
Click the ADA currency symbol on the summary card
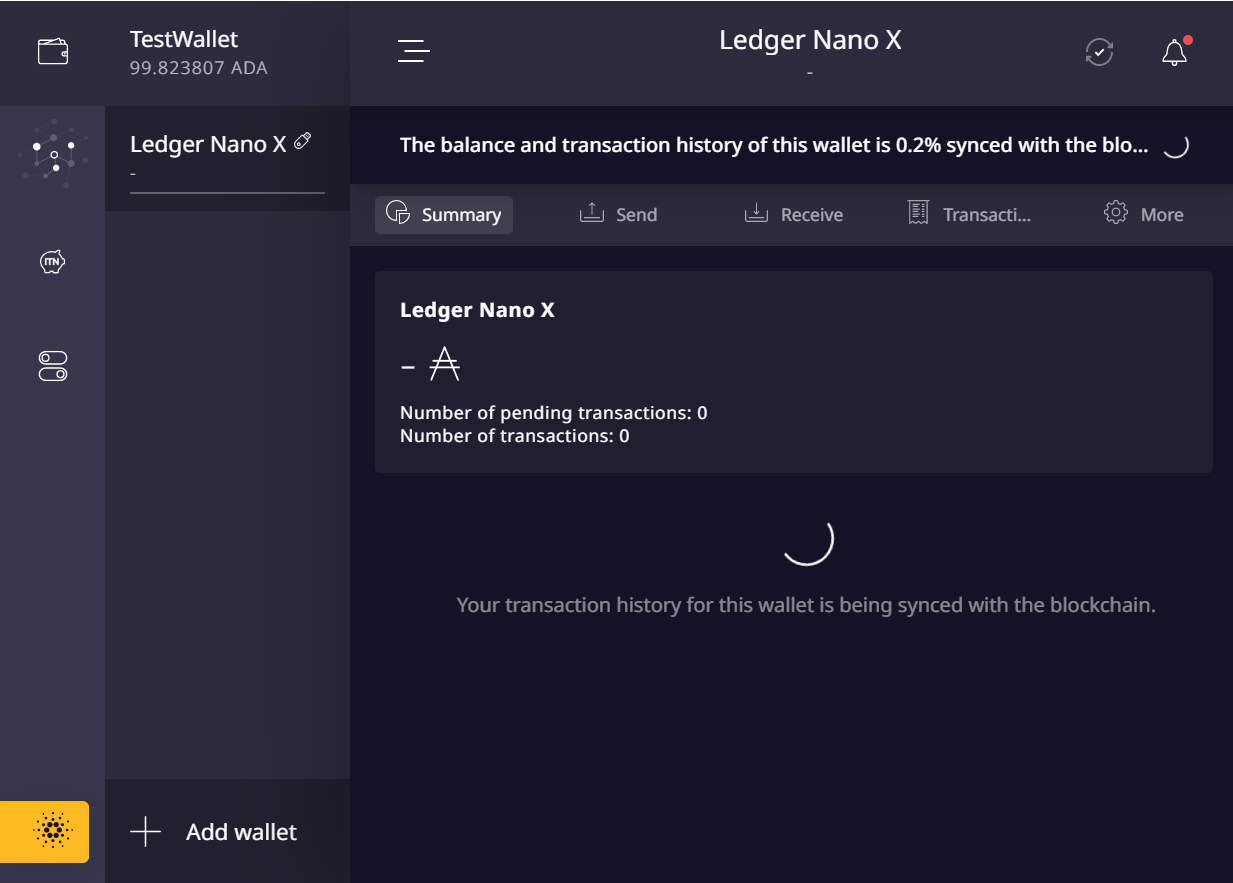445,363
